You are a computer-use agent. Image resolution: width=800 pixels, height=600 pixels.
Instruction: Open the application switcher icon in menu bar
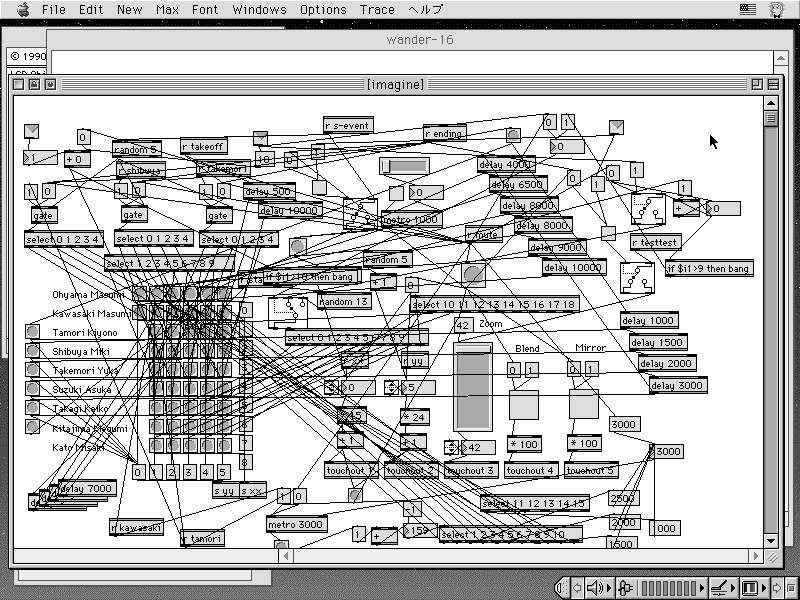(777, 9)
